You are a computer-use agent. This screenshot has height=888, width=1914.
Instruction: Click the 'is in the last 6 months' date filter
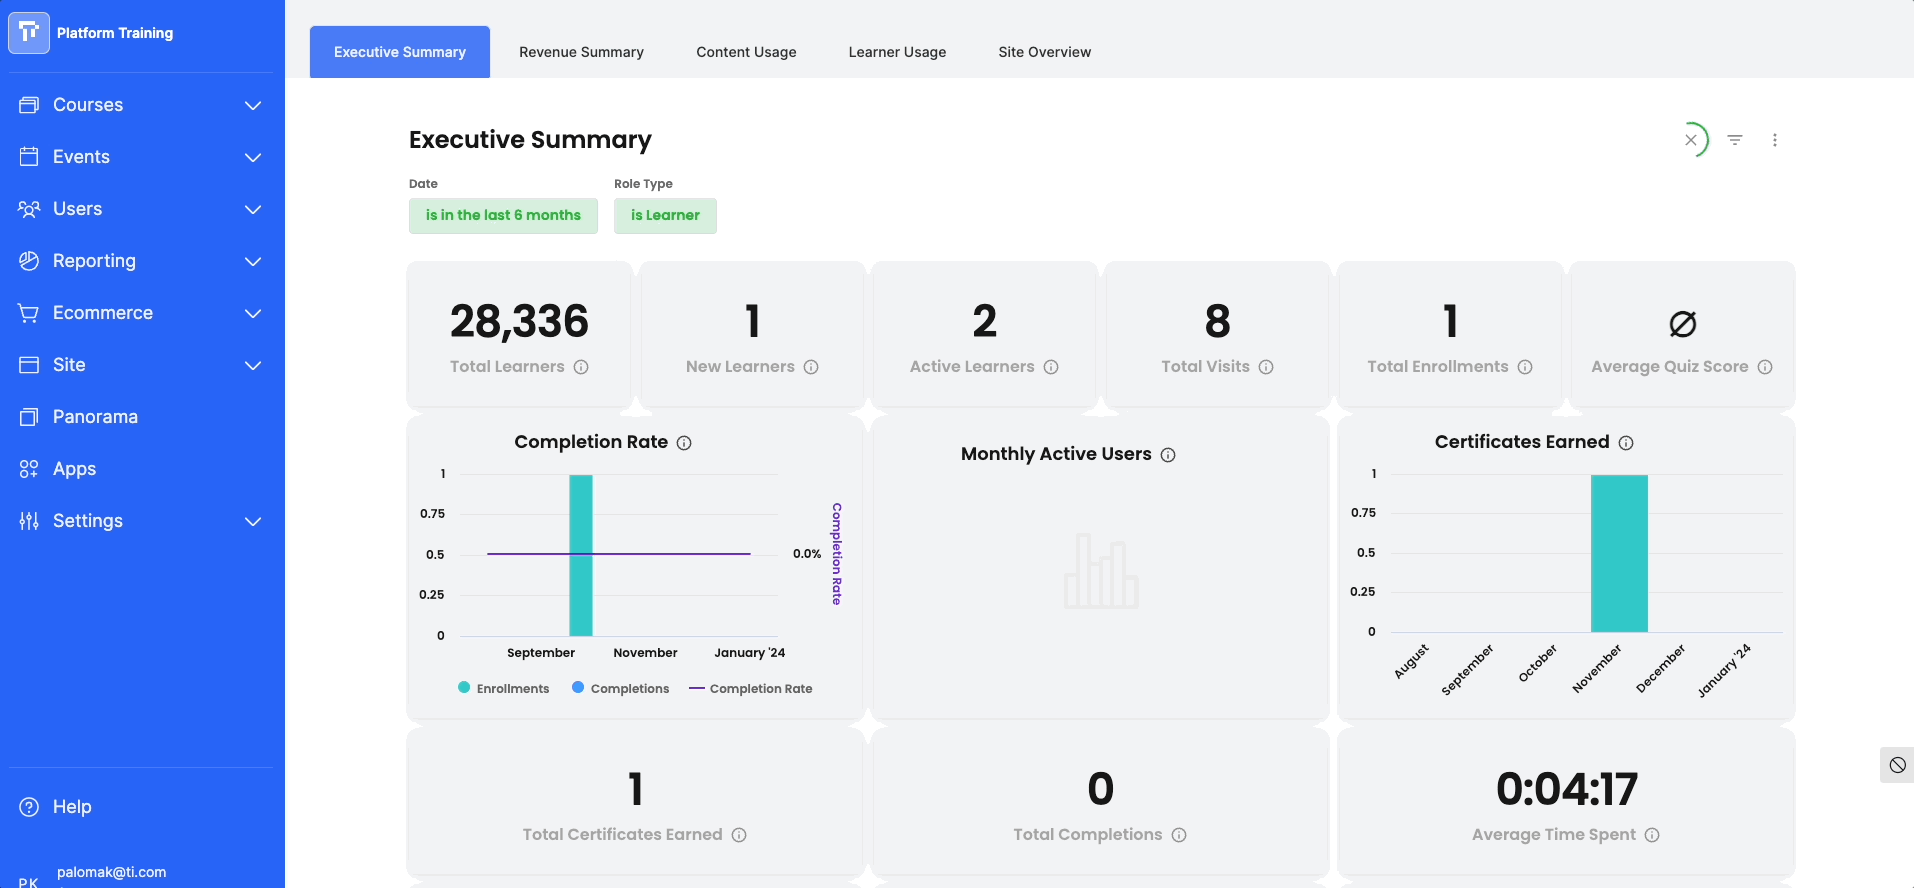coord(503,216)
